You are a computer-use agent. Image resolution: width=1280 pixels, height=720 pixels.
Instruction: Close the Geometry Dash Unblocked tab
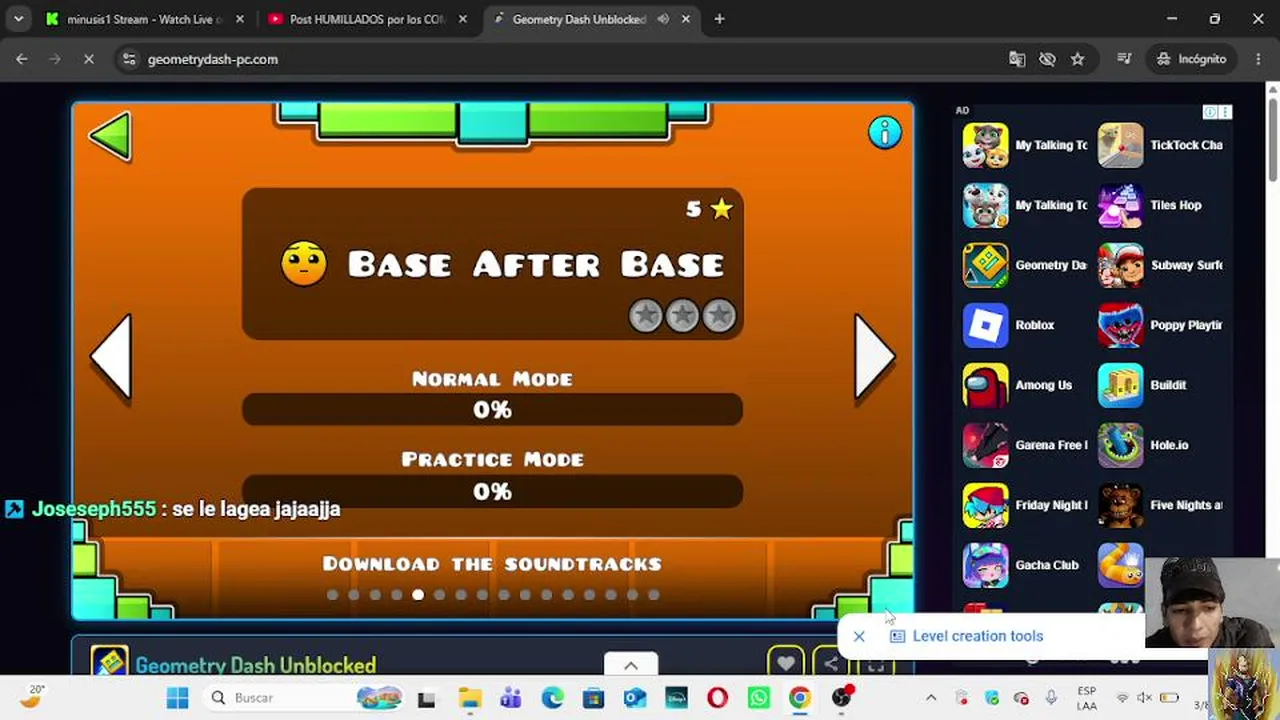[x=685, y=19]
